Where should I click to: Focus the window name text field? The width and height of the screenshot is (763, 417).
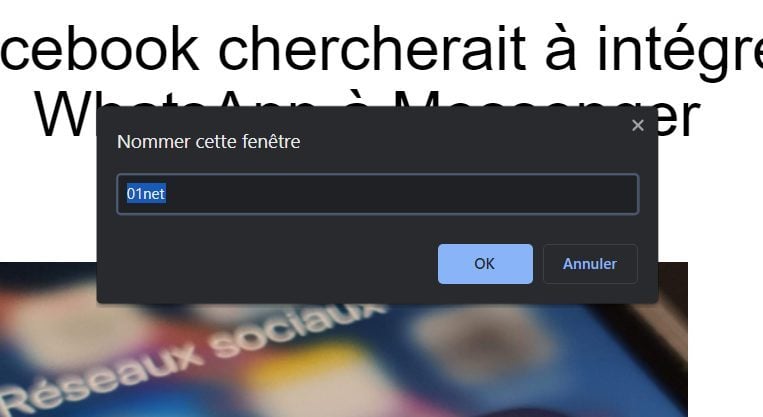coord(378,194)
